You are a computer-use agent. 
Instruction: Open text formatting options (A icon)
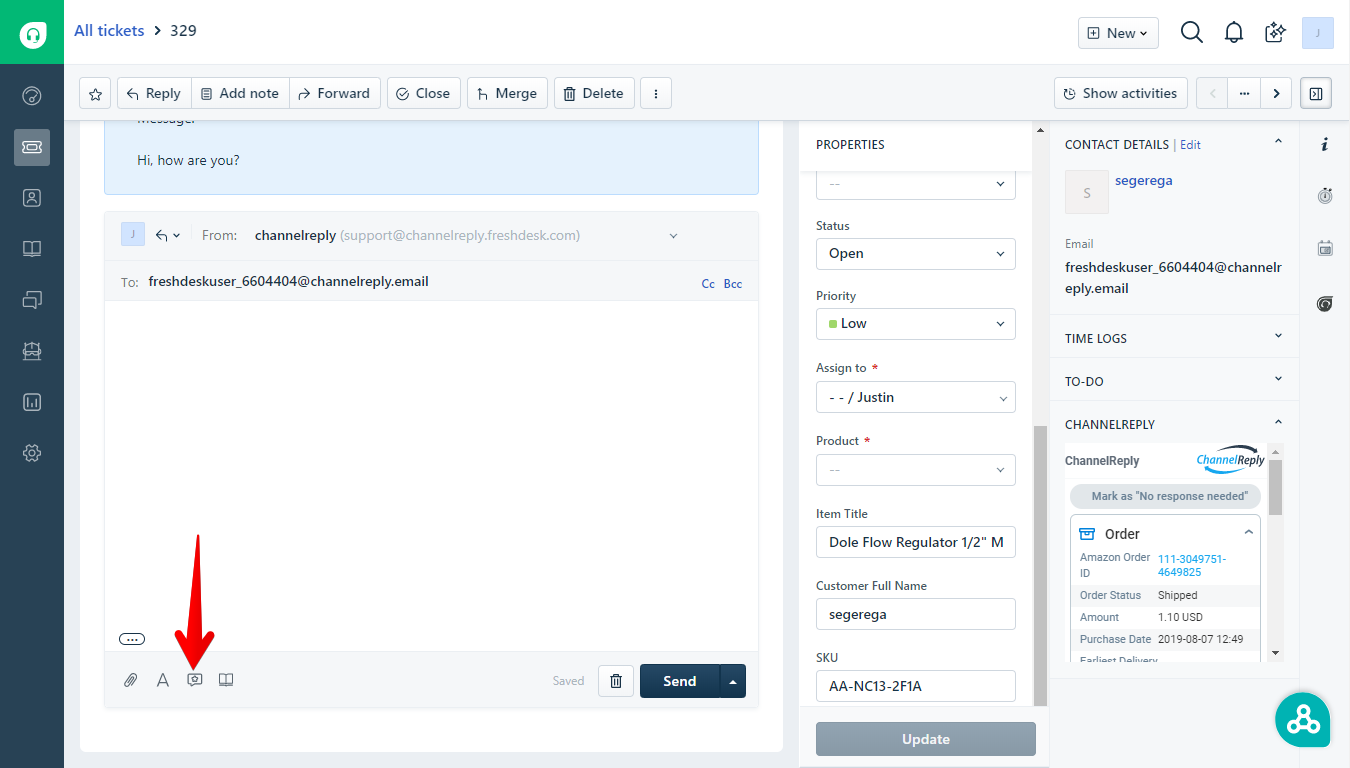163,680
